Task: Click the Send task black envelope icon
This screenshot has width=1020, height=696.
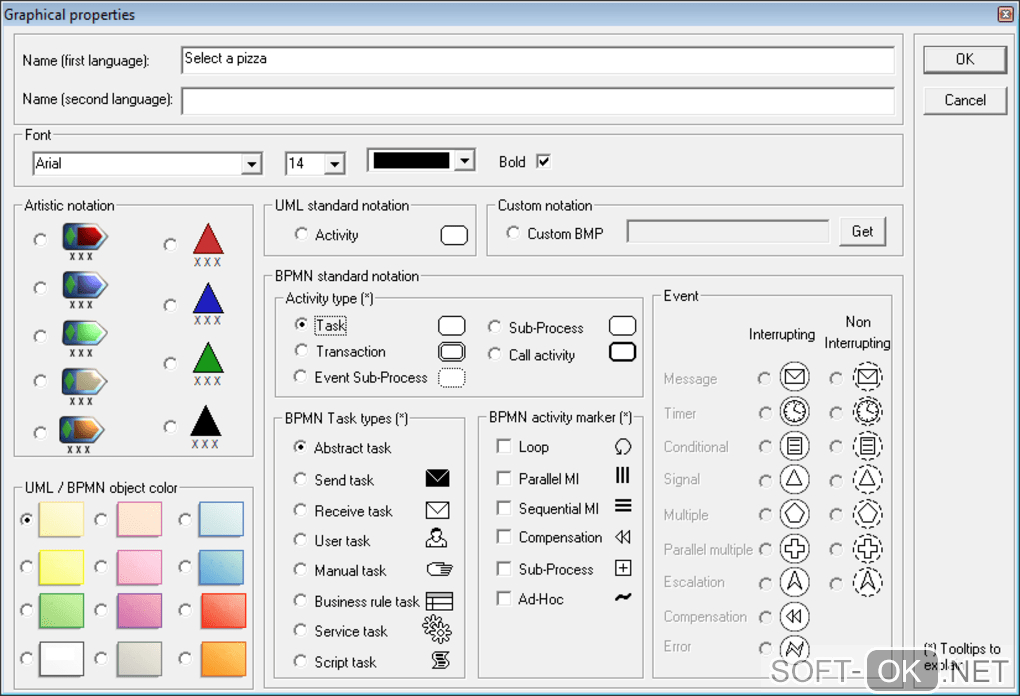Action: pos(437,478)
